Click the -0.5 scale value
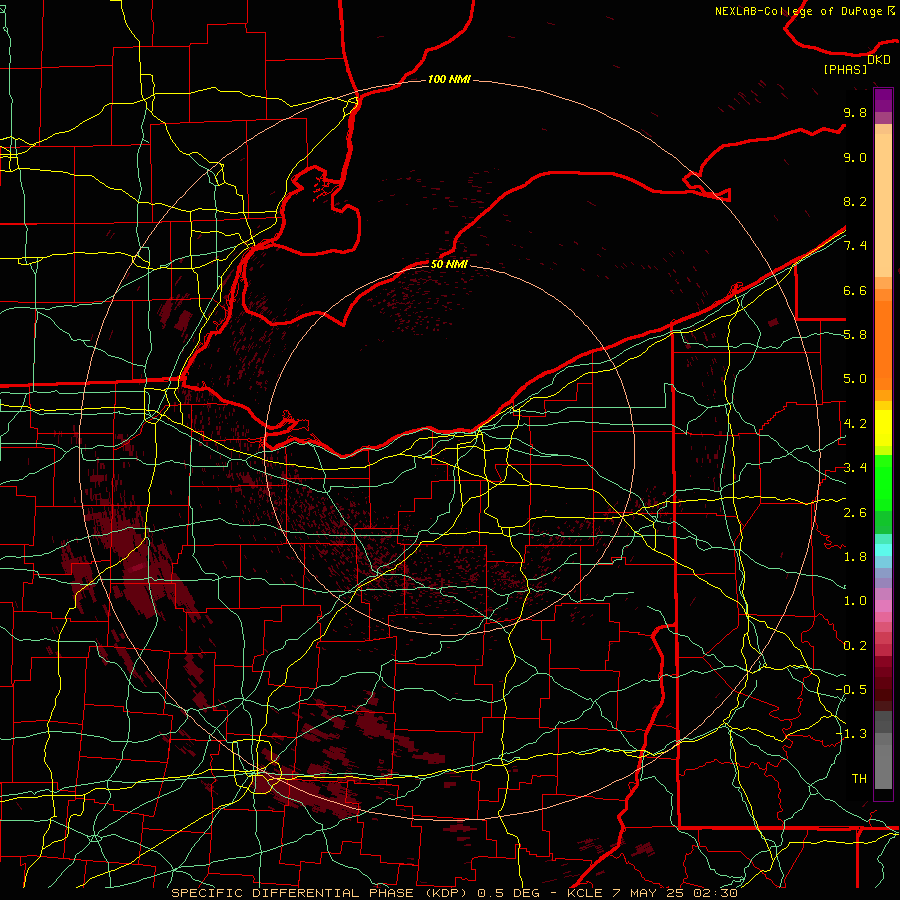The width and height of the screenshot is (900, 900). pos(851,690)
